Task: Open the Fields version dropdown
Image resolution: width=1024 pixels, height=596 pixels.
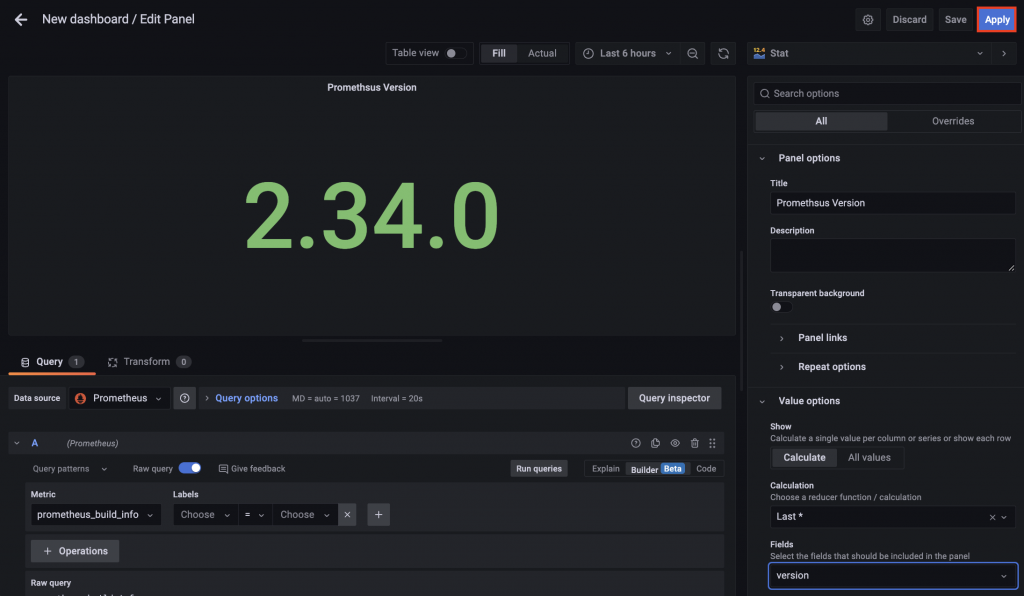Action: [892, 576]
